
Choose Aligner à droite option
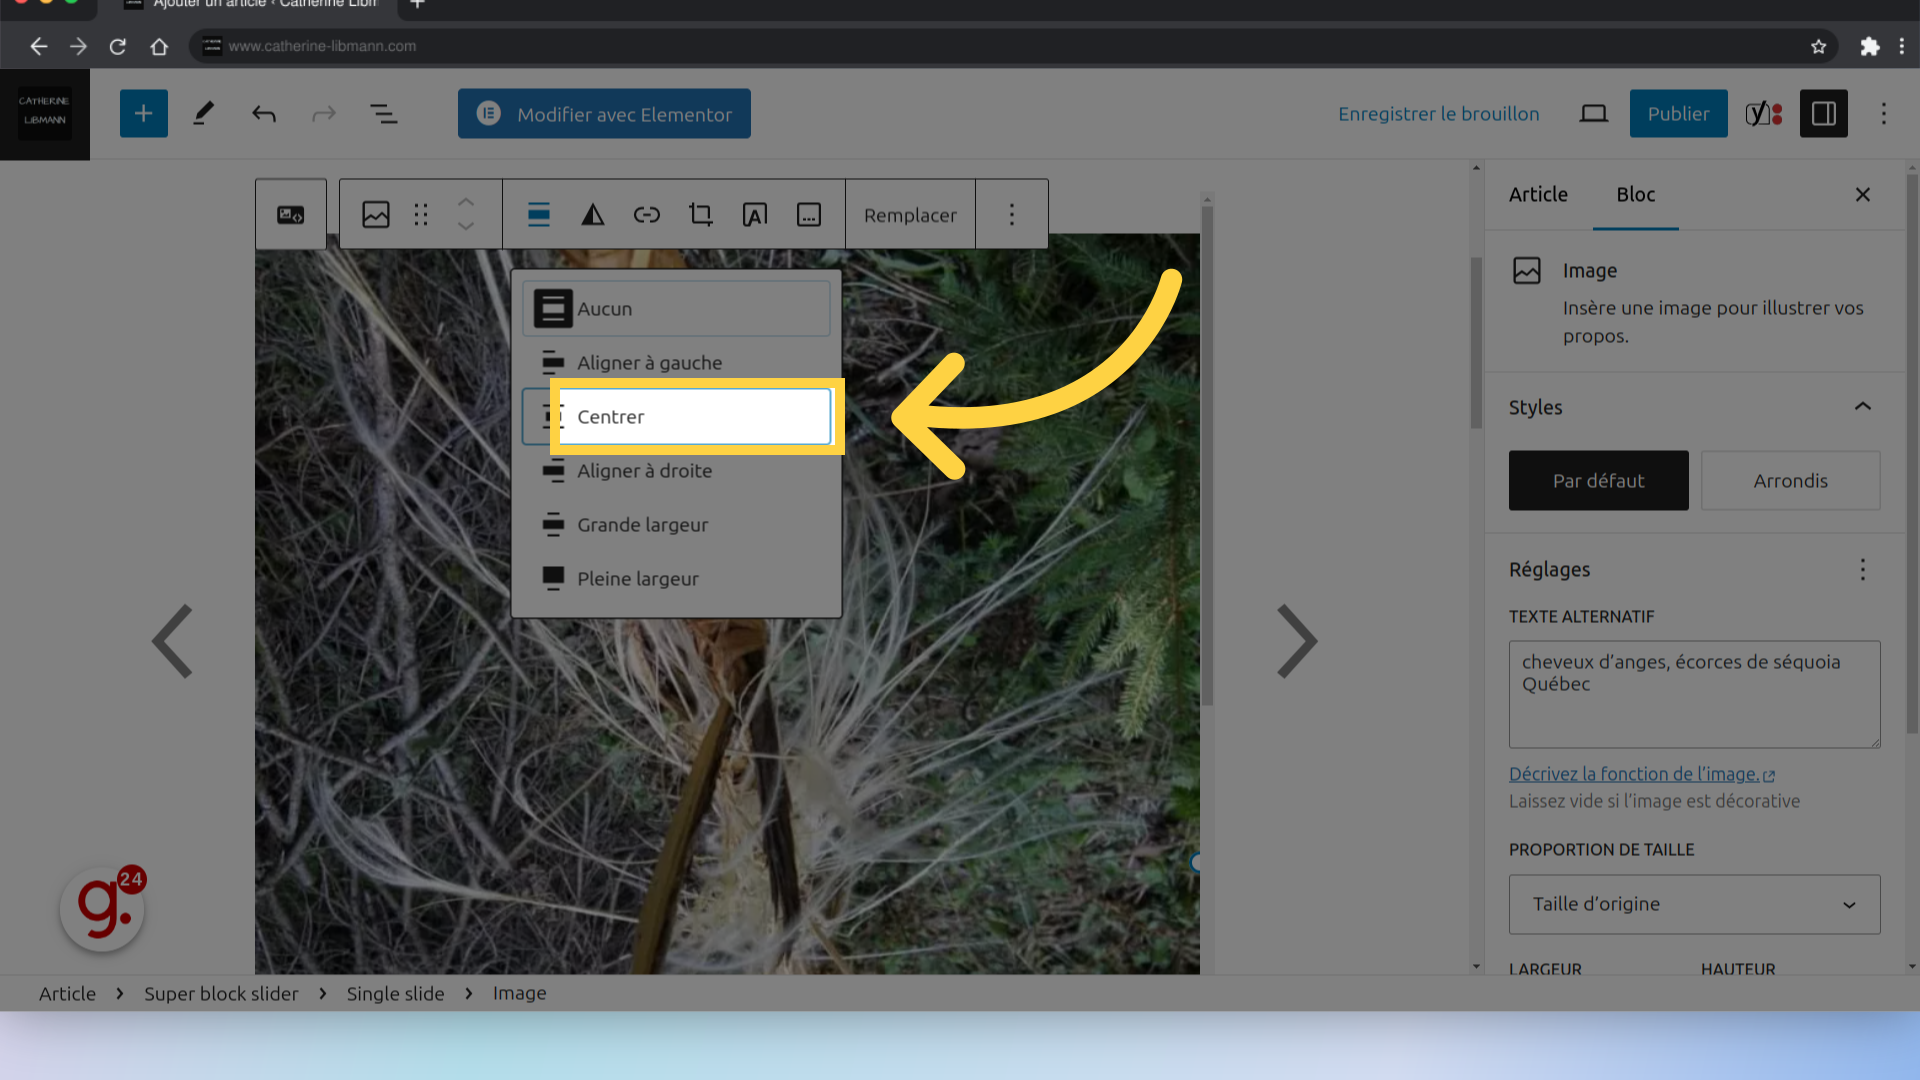point(677,471)
